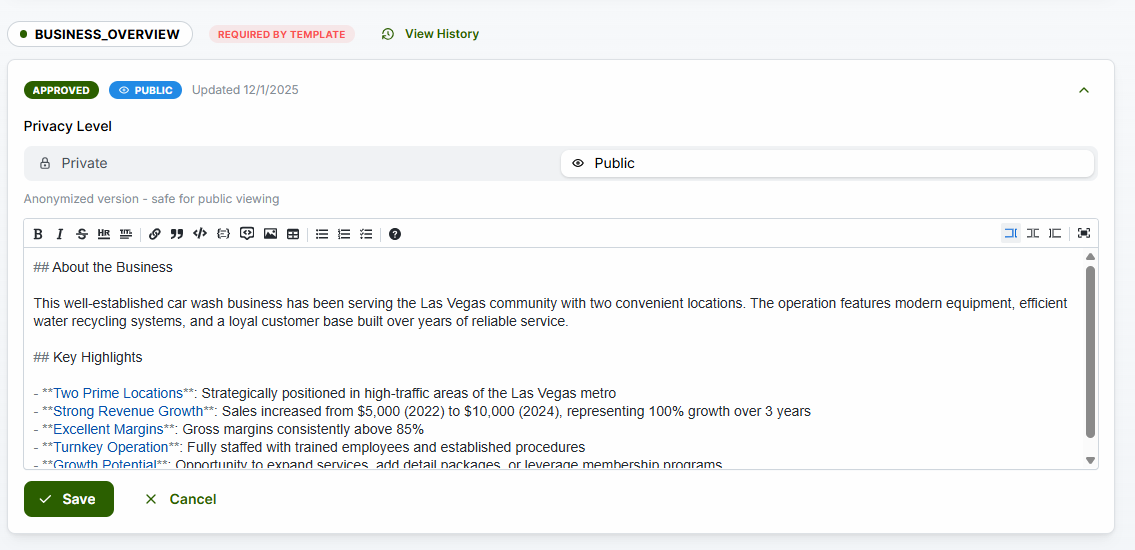1135x550 pixels.
Task: Click the editor scrollbar up arrow
Action: (x=1090, y=257)
